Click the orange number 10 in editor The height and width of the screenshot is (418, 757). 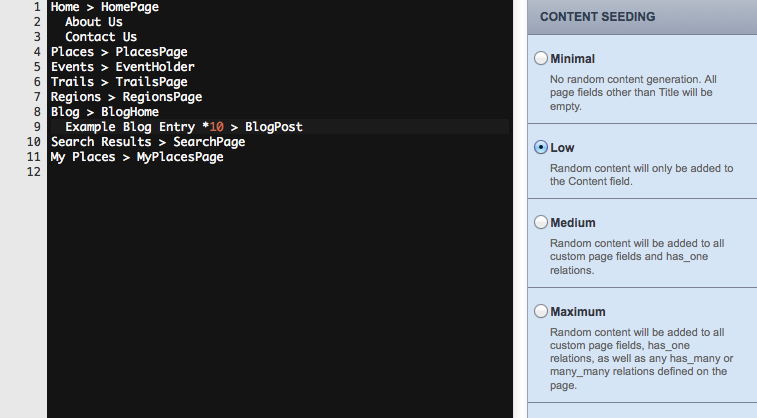pyautogui.click(x=216, y=127)
